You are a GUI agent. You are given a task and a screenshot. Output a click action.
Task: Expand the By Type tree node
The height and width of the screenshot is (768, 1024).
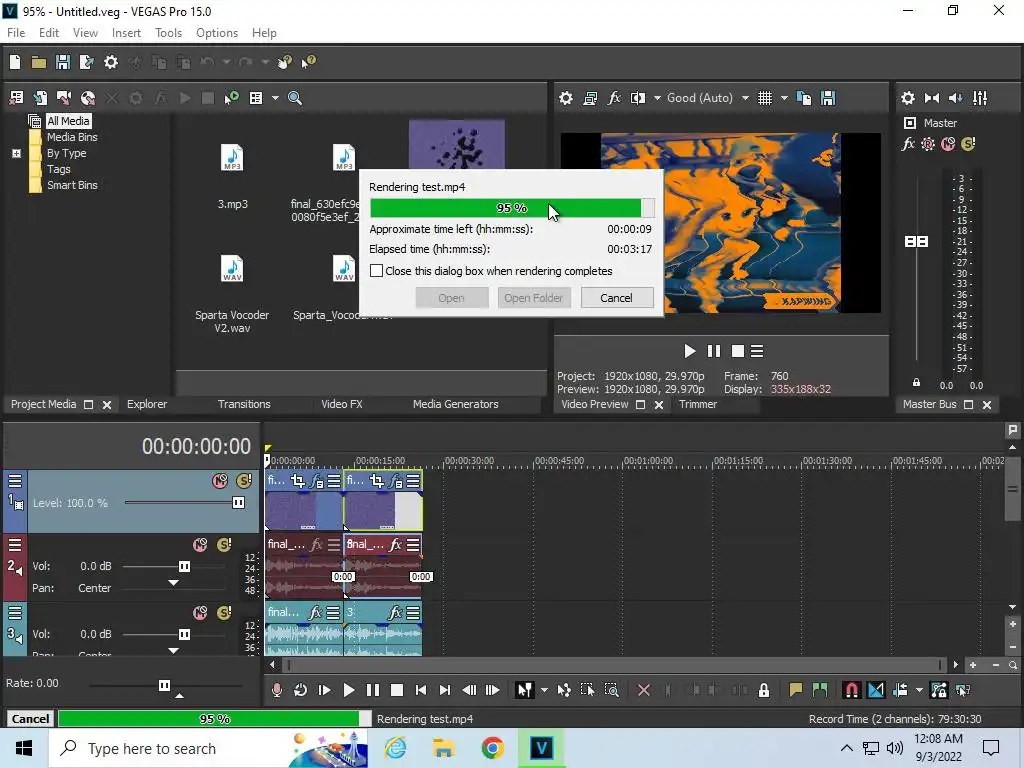tap(16, 153)
